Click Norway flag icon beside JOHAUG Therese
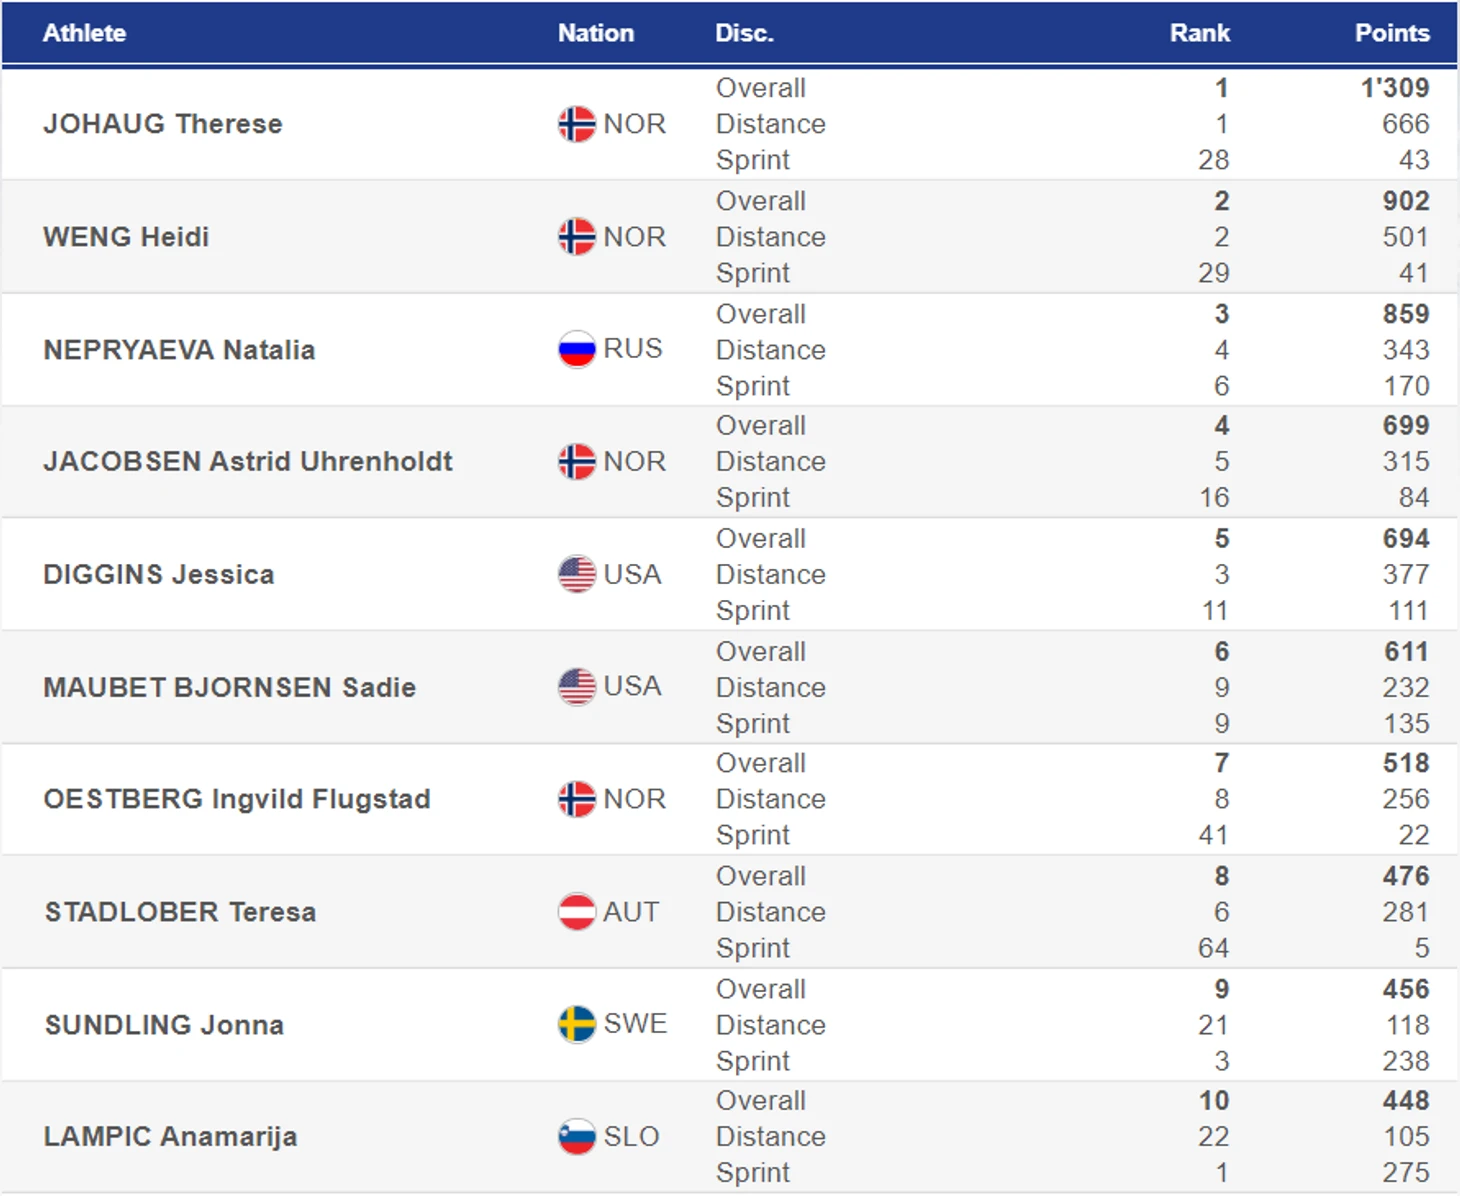 (x=576, y=124)
